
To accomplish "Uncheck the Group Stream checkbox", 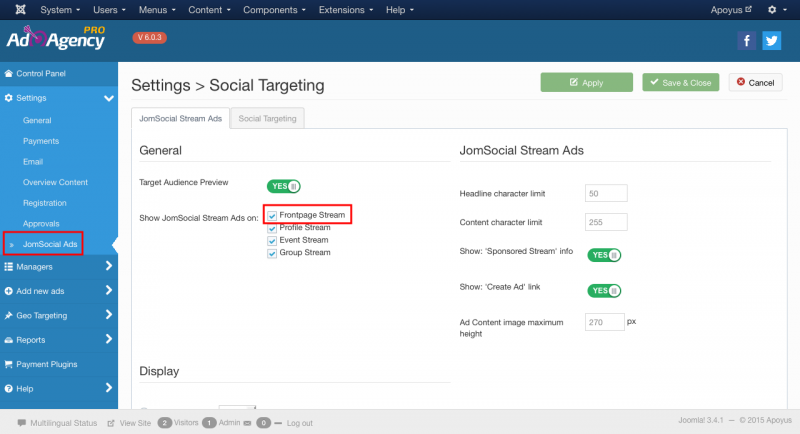I will 272,253.
